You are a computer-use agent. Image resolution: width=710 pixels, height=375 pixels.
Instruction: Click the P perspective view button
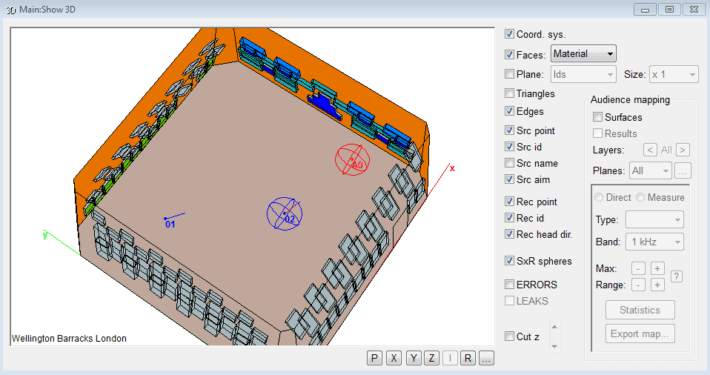(374, 358)
